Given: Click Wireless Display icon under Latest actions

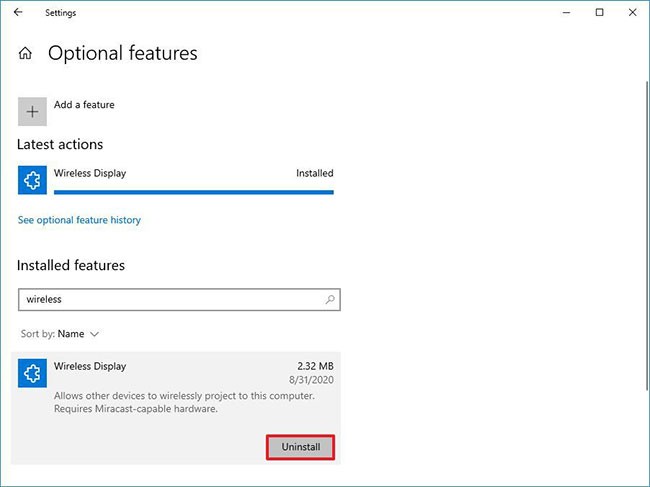Looking at the screenshot, I should 32,180.
